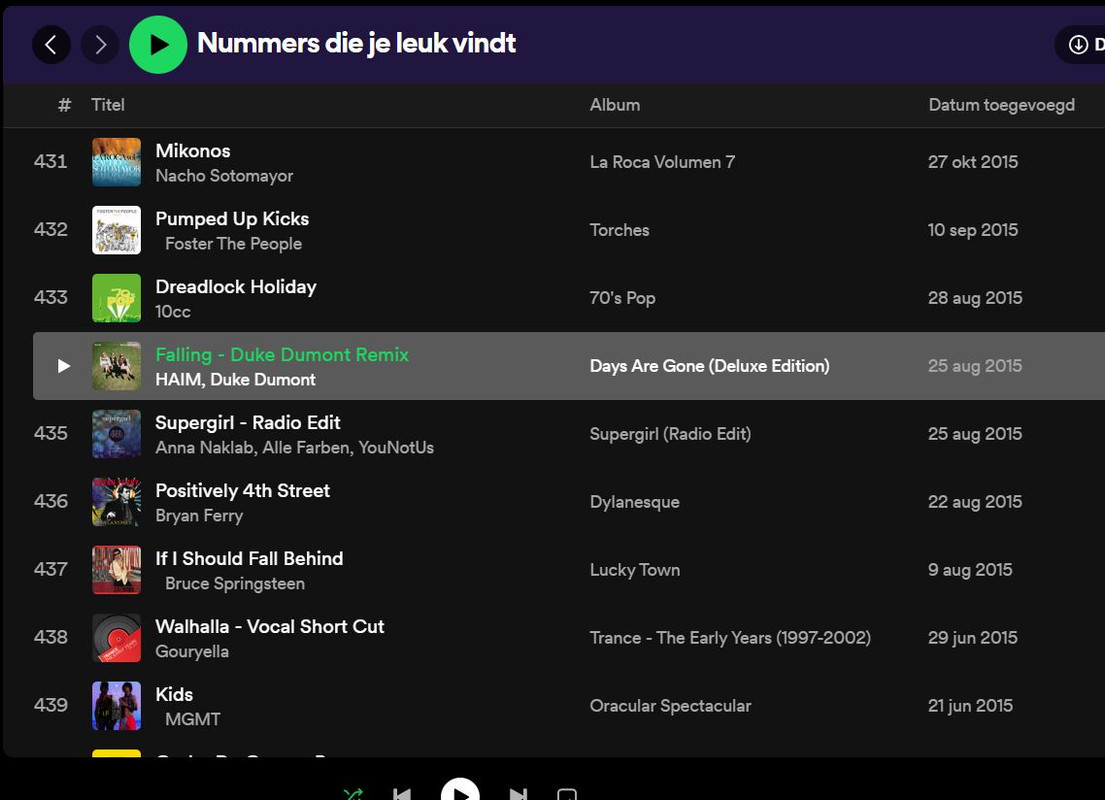Click the # column header
Viewport: 1105px width, 800px height.
(x=64, y=105)
